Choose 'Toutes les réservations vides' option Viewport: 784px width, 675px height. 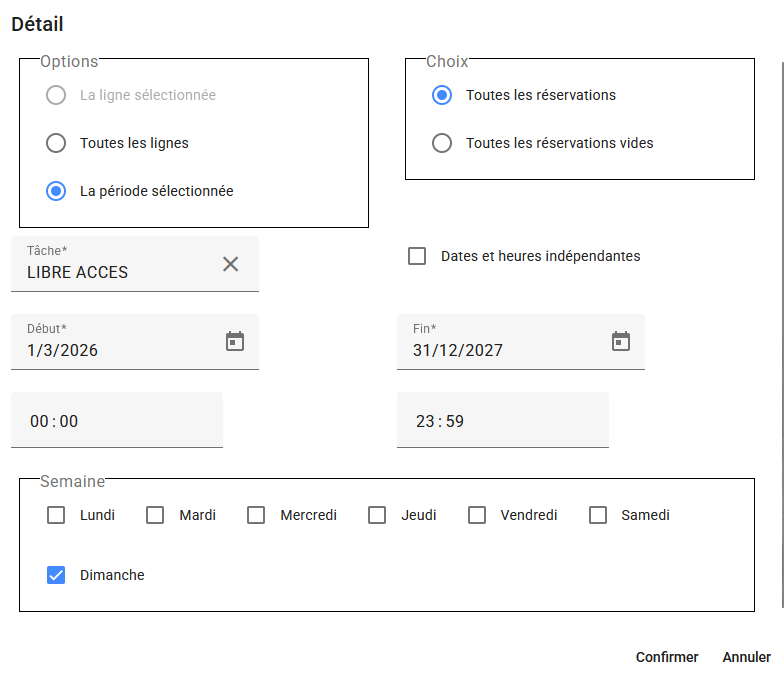[x=442, y=143]
